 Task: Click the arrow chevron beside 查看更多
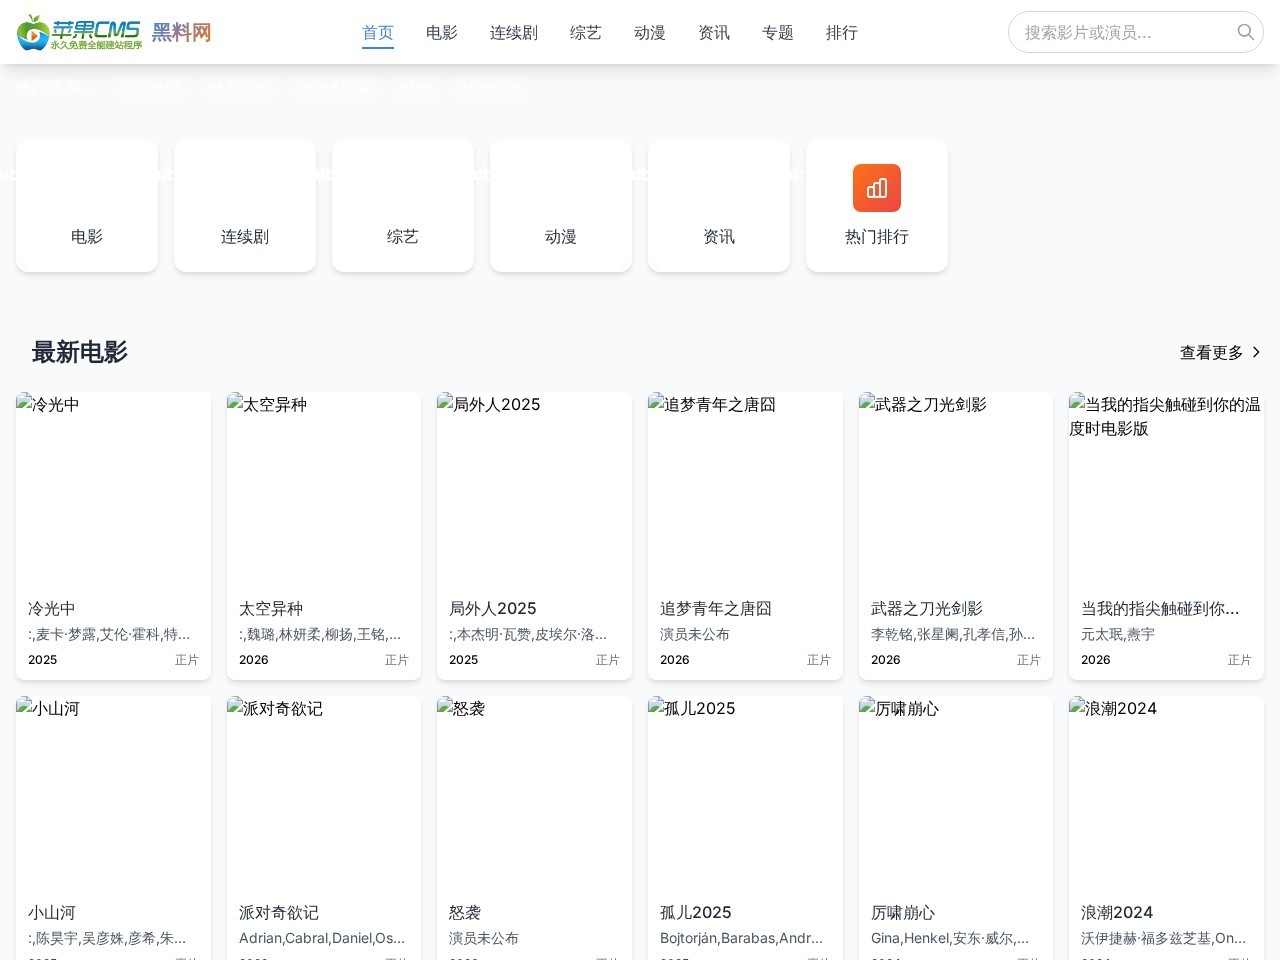tap(1257, 352)
